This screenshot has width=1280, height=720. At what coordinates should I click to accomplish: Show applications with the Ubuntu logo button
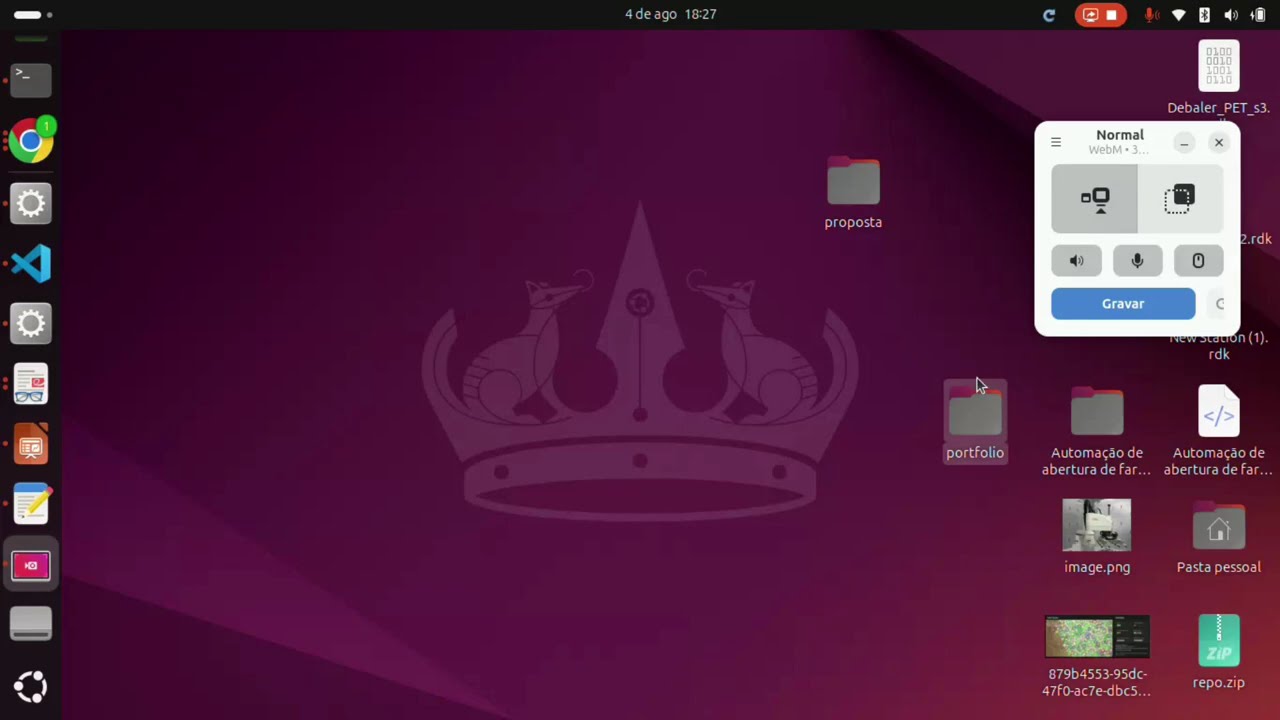[x=31, y=687]
